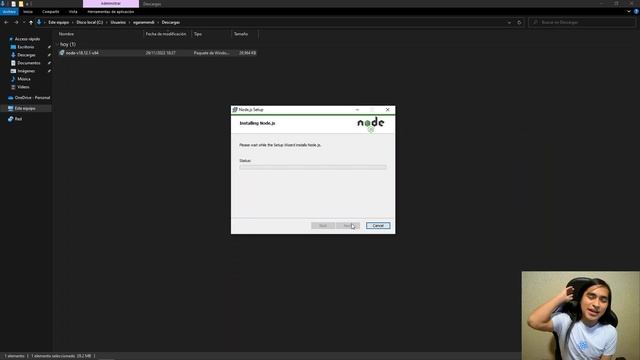
Task: Click the Buscar en Descargas search box
Action: (x=582, y=22)
